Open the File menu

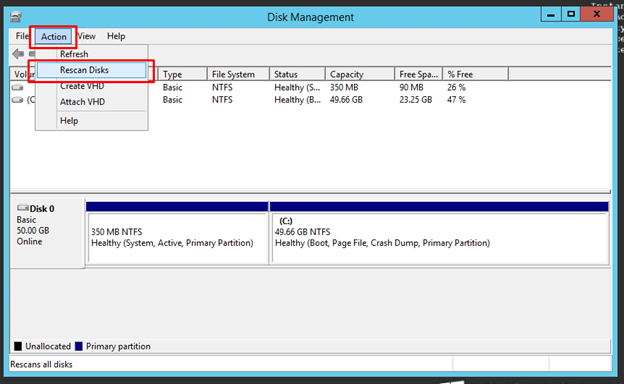point(22,36)
